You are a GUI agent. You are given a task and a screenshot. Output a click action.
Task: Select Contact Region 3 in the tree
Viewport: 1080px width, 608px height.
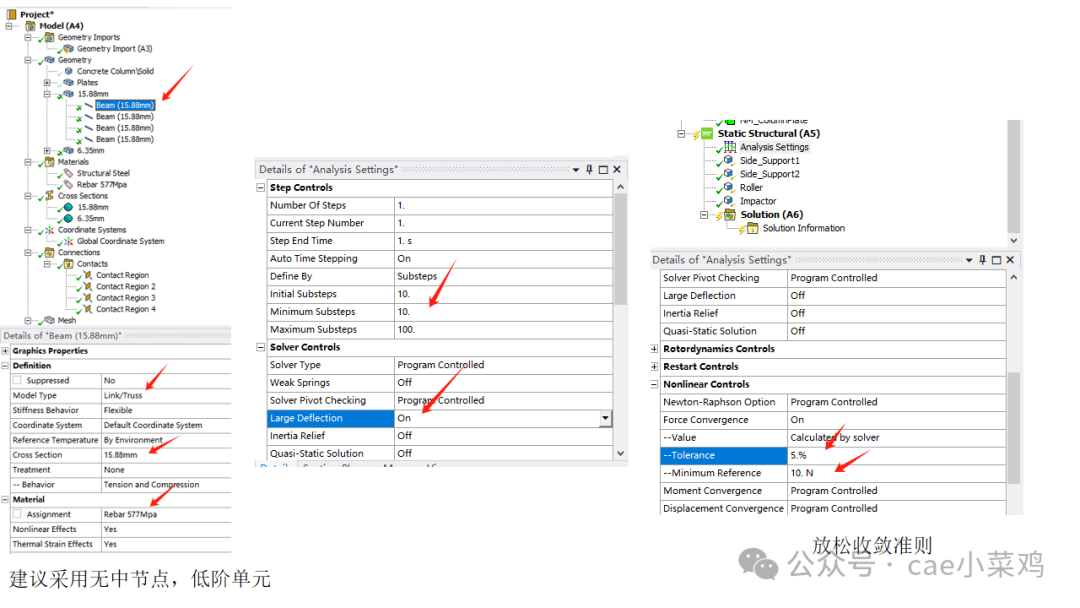point(126,297)
